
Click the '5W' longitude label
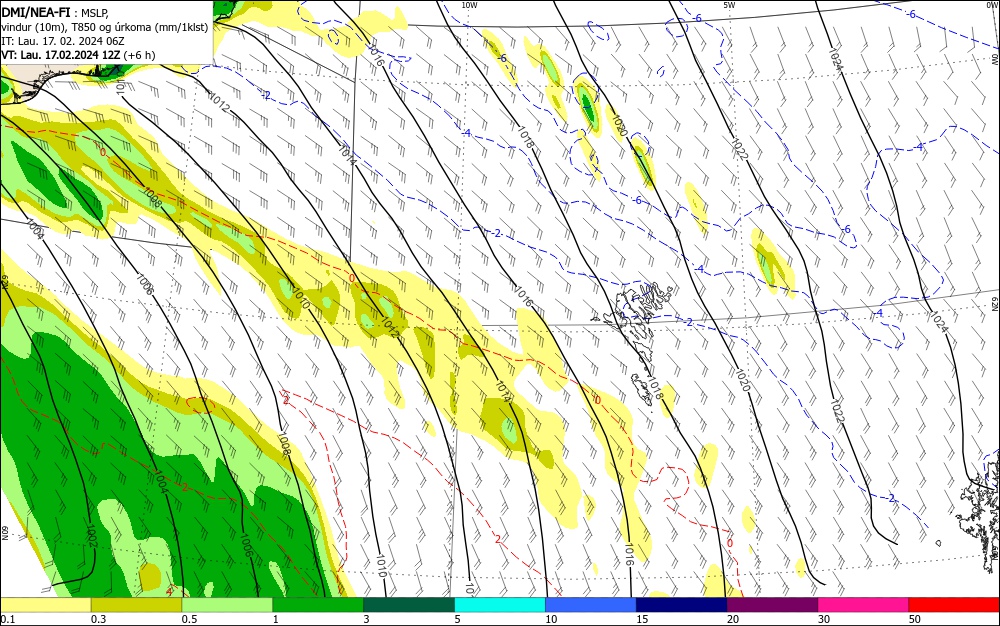click(729, 5)
